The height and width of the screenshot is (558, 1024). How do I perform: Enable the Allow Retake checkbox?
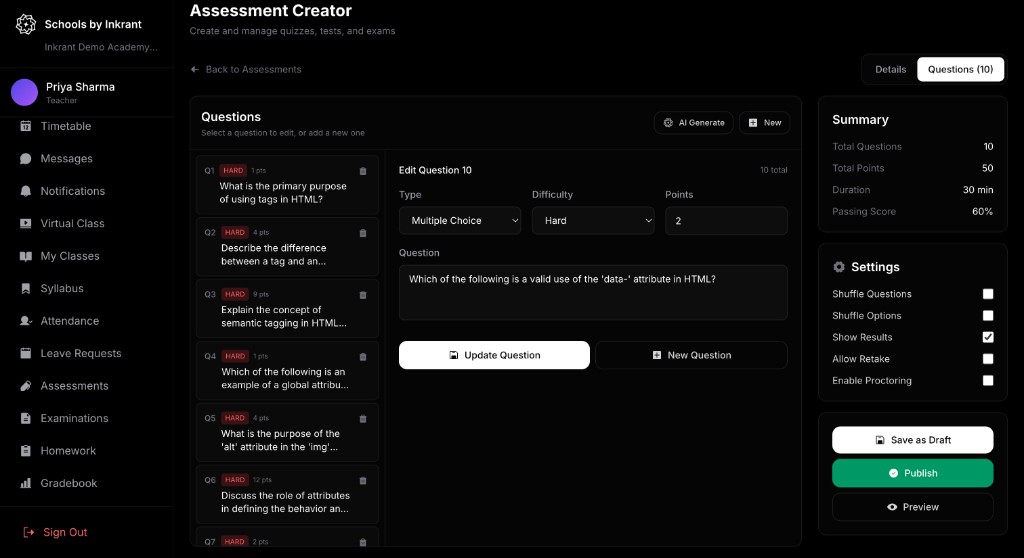pyautogui.click(x=987, y=359)
